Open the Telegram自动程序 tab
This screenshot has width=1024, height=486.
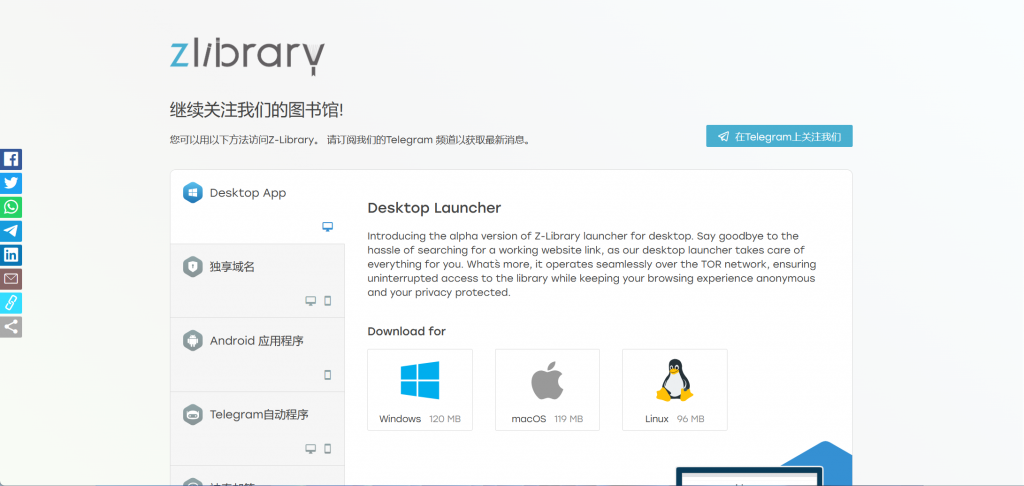tap(257, 429)
